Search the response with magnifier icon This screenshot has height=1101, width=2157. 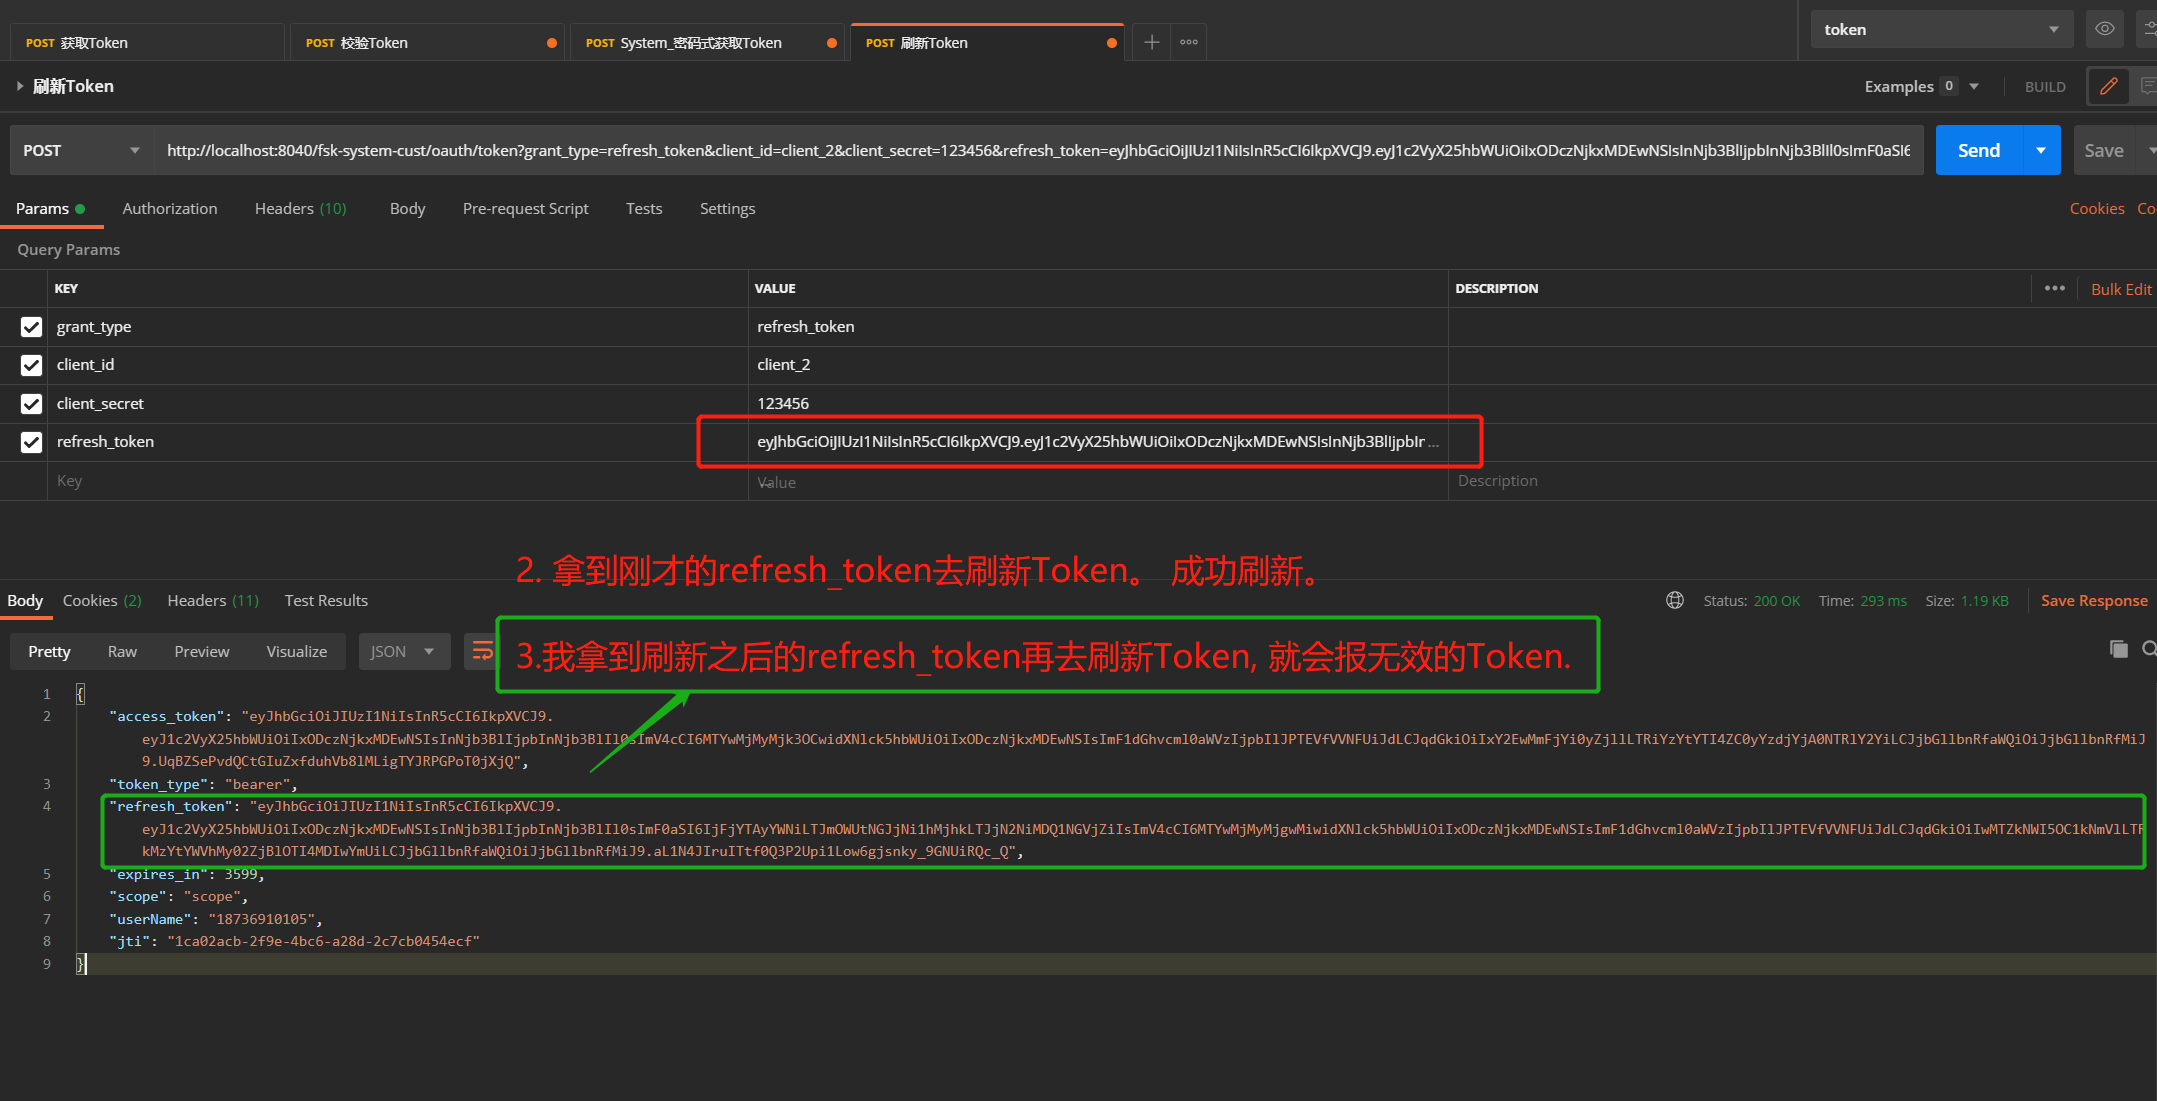point(2148,649)
